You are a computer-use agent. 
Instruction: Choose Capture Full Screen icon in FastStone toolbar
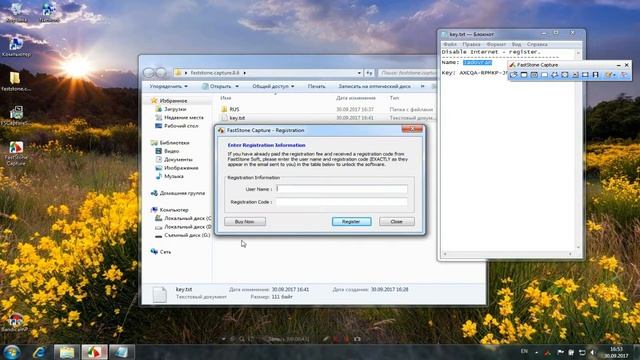(x=565, y=75)
